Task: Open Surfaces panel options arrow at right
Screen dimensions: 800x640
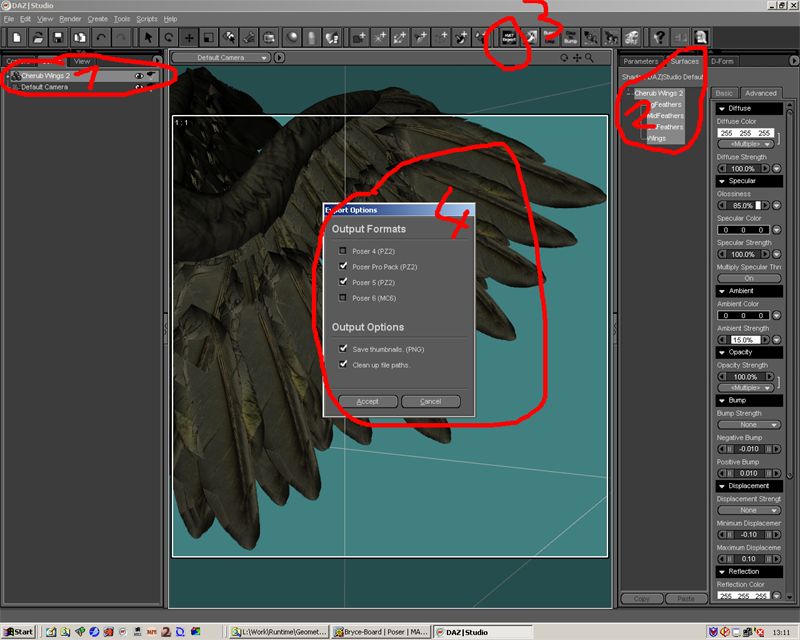Action: [x=794, y=61]
